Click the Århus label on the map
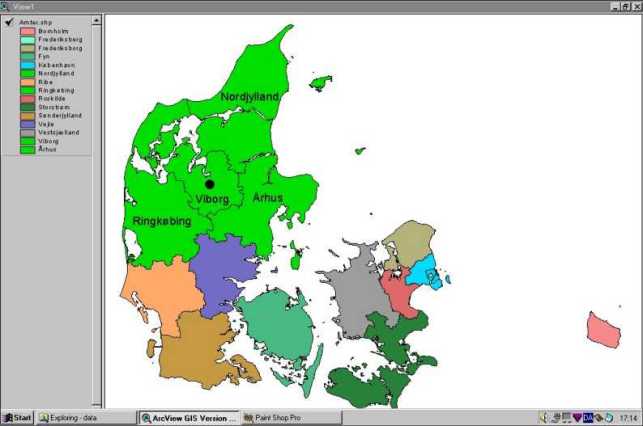This screenshot has width=643, height=426. click(267, 198)
